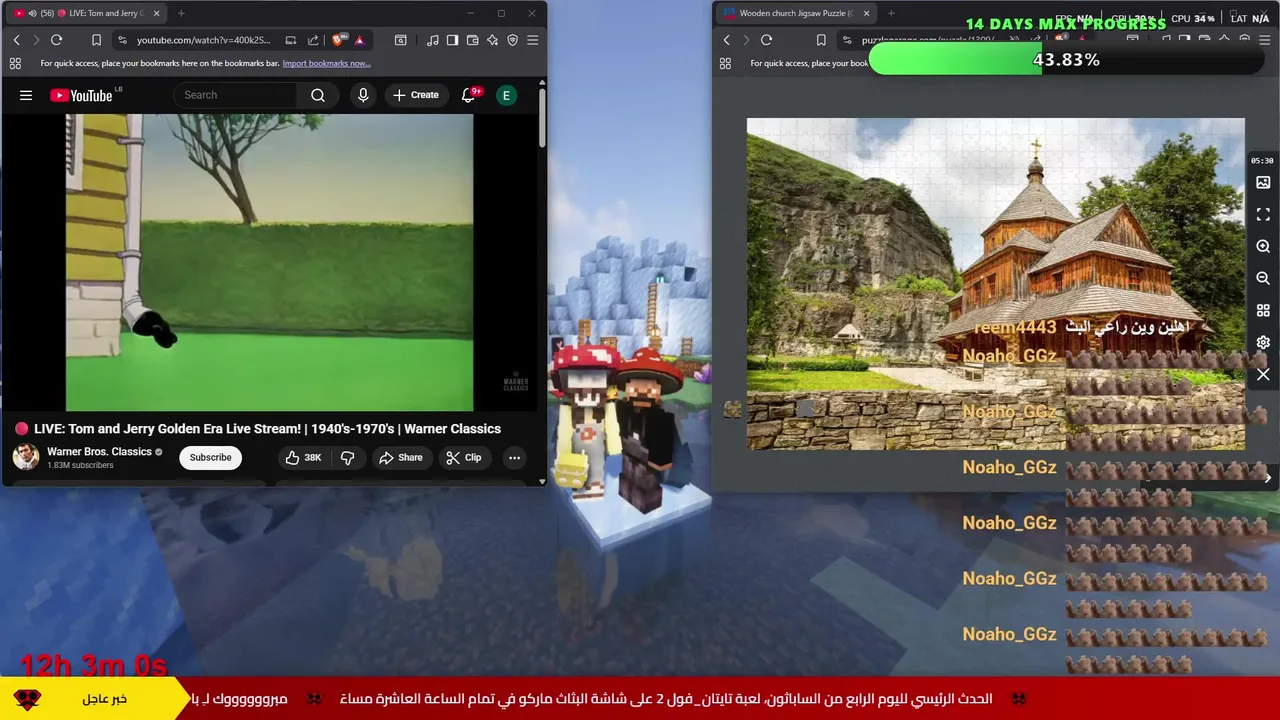This screenshot has width=1280, height=720.
Task: Open Warner Bros. Classics channel avatar
Action: (26, 457)
